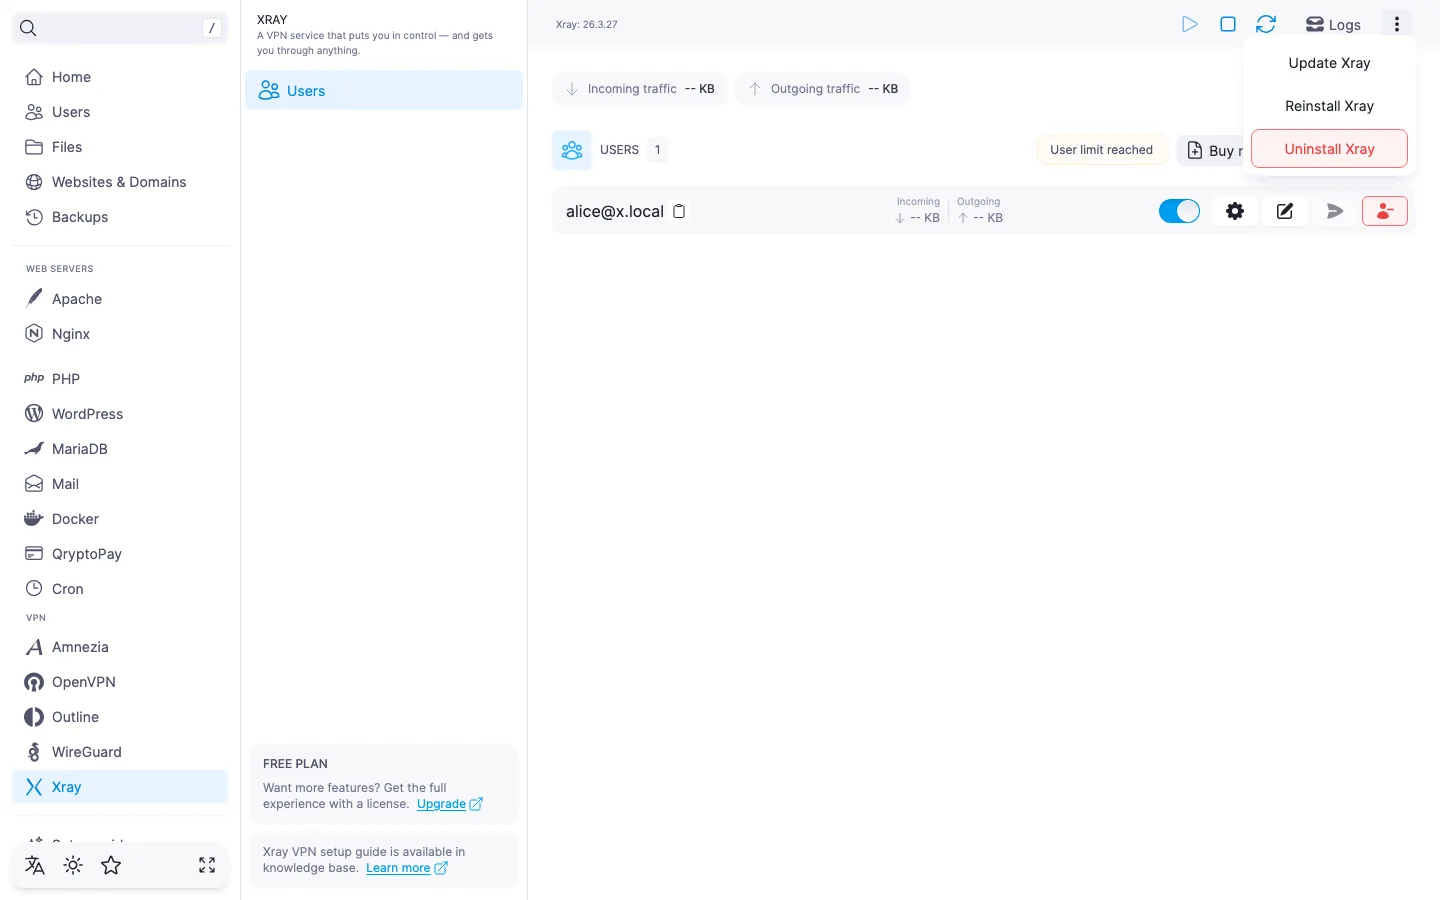Navigate to Websites & Domains
Screen dimensions: 1440x900
120,182
